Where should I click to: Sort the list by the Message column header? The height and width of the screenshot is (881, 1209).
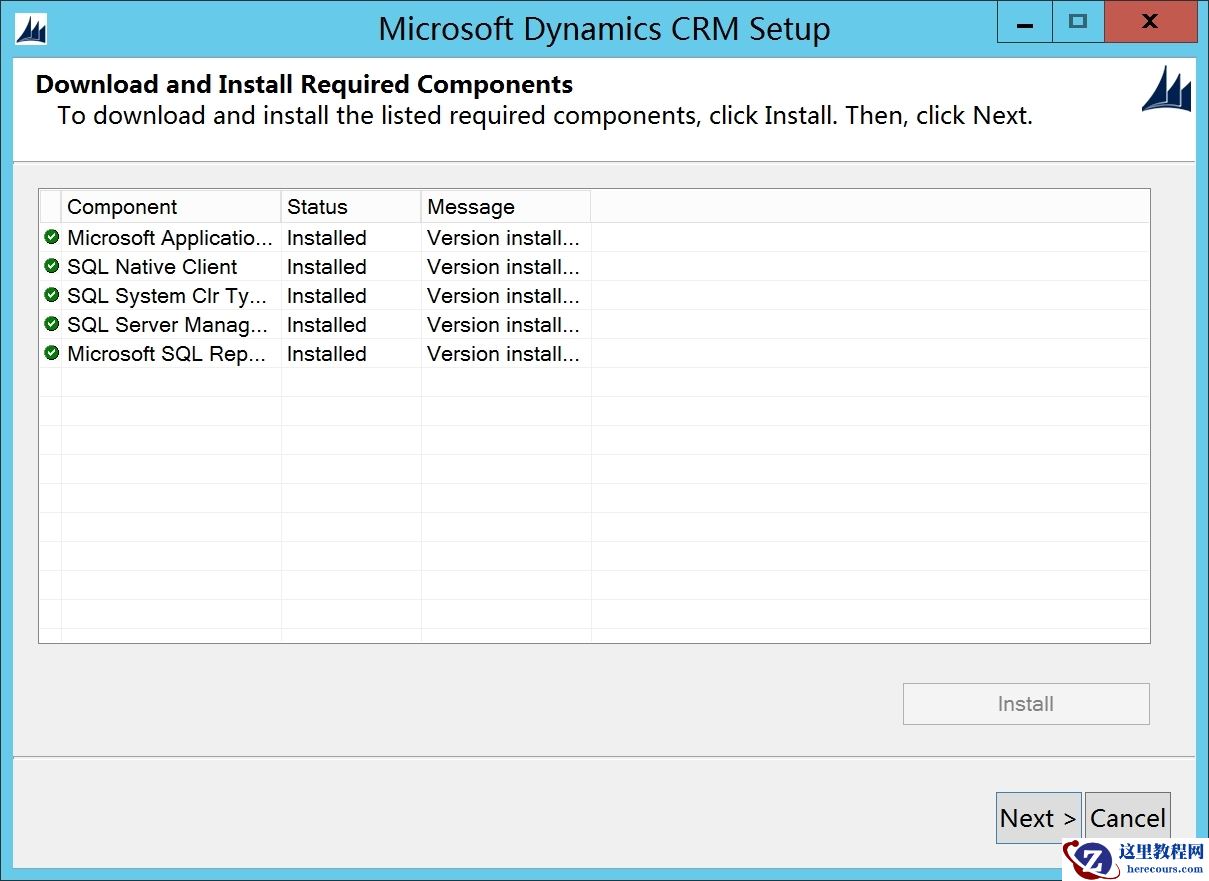(471, 206)
